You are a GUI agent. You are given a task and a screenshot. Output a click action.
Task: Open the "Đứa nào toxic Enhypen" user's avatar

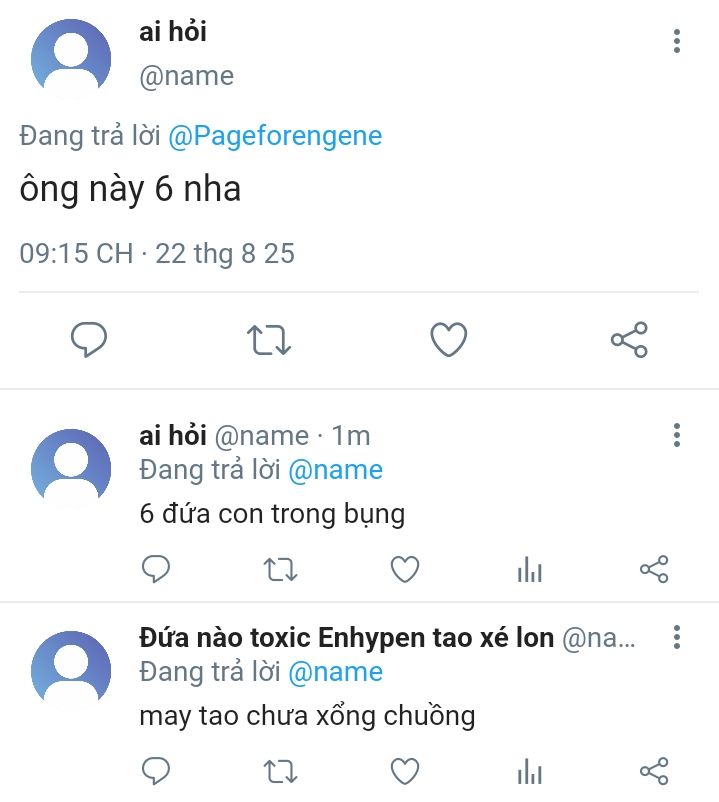pos(71,670)
